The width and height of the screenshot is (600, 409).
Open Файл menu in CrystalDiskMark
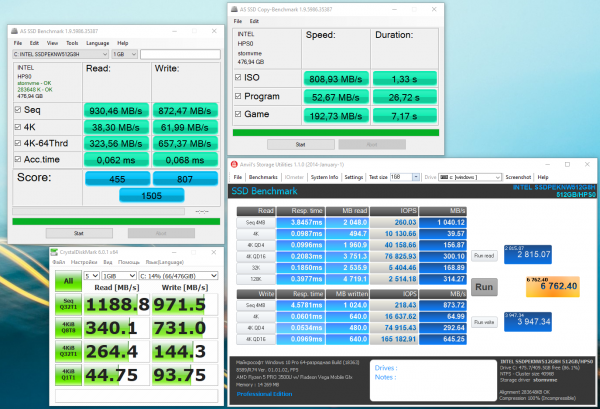(59, 262)
